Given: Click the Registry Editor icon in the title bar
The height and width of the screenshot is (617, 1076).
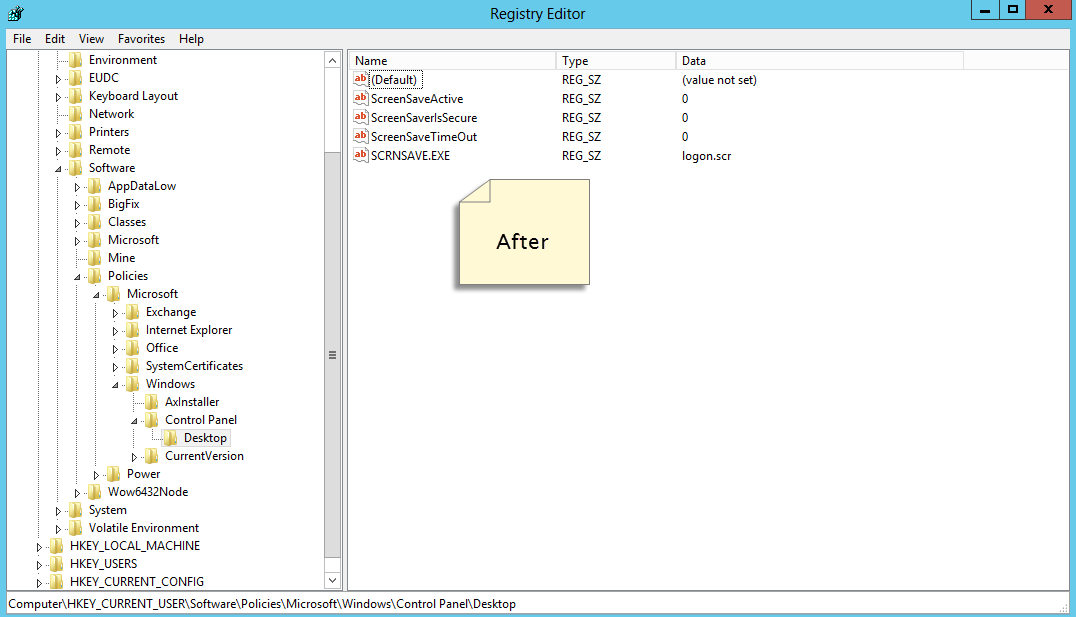Looking at the screenshot, I should [13, 13].
